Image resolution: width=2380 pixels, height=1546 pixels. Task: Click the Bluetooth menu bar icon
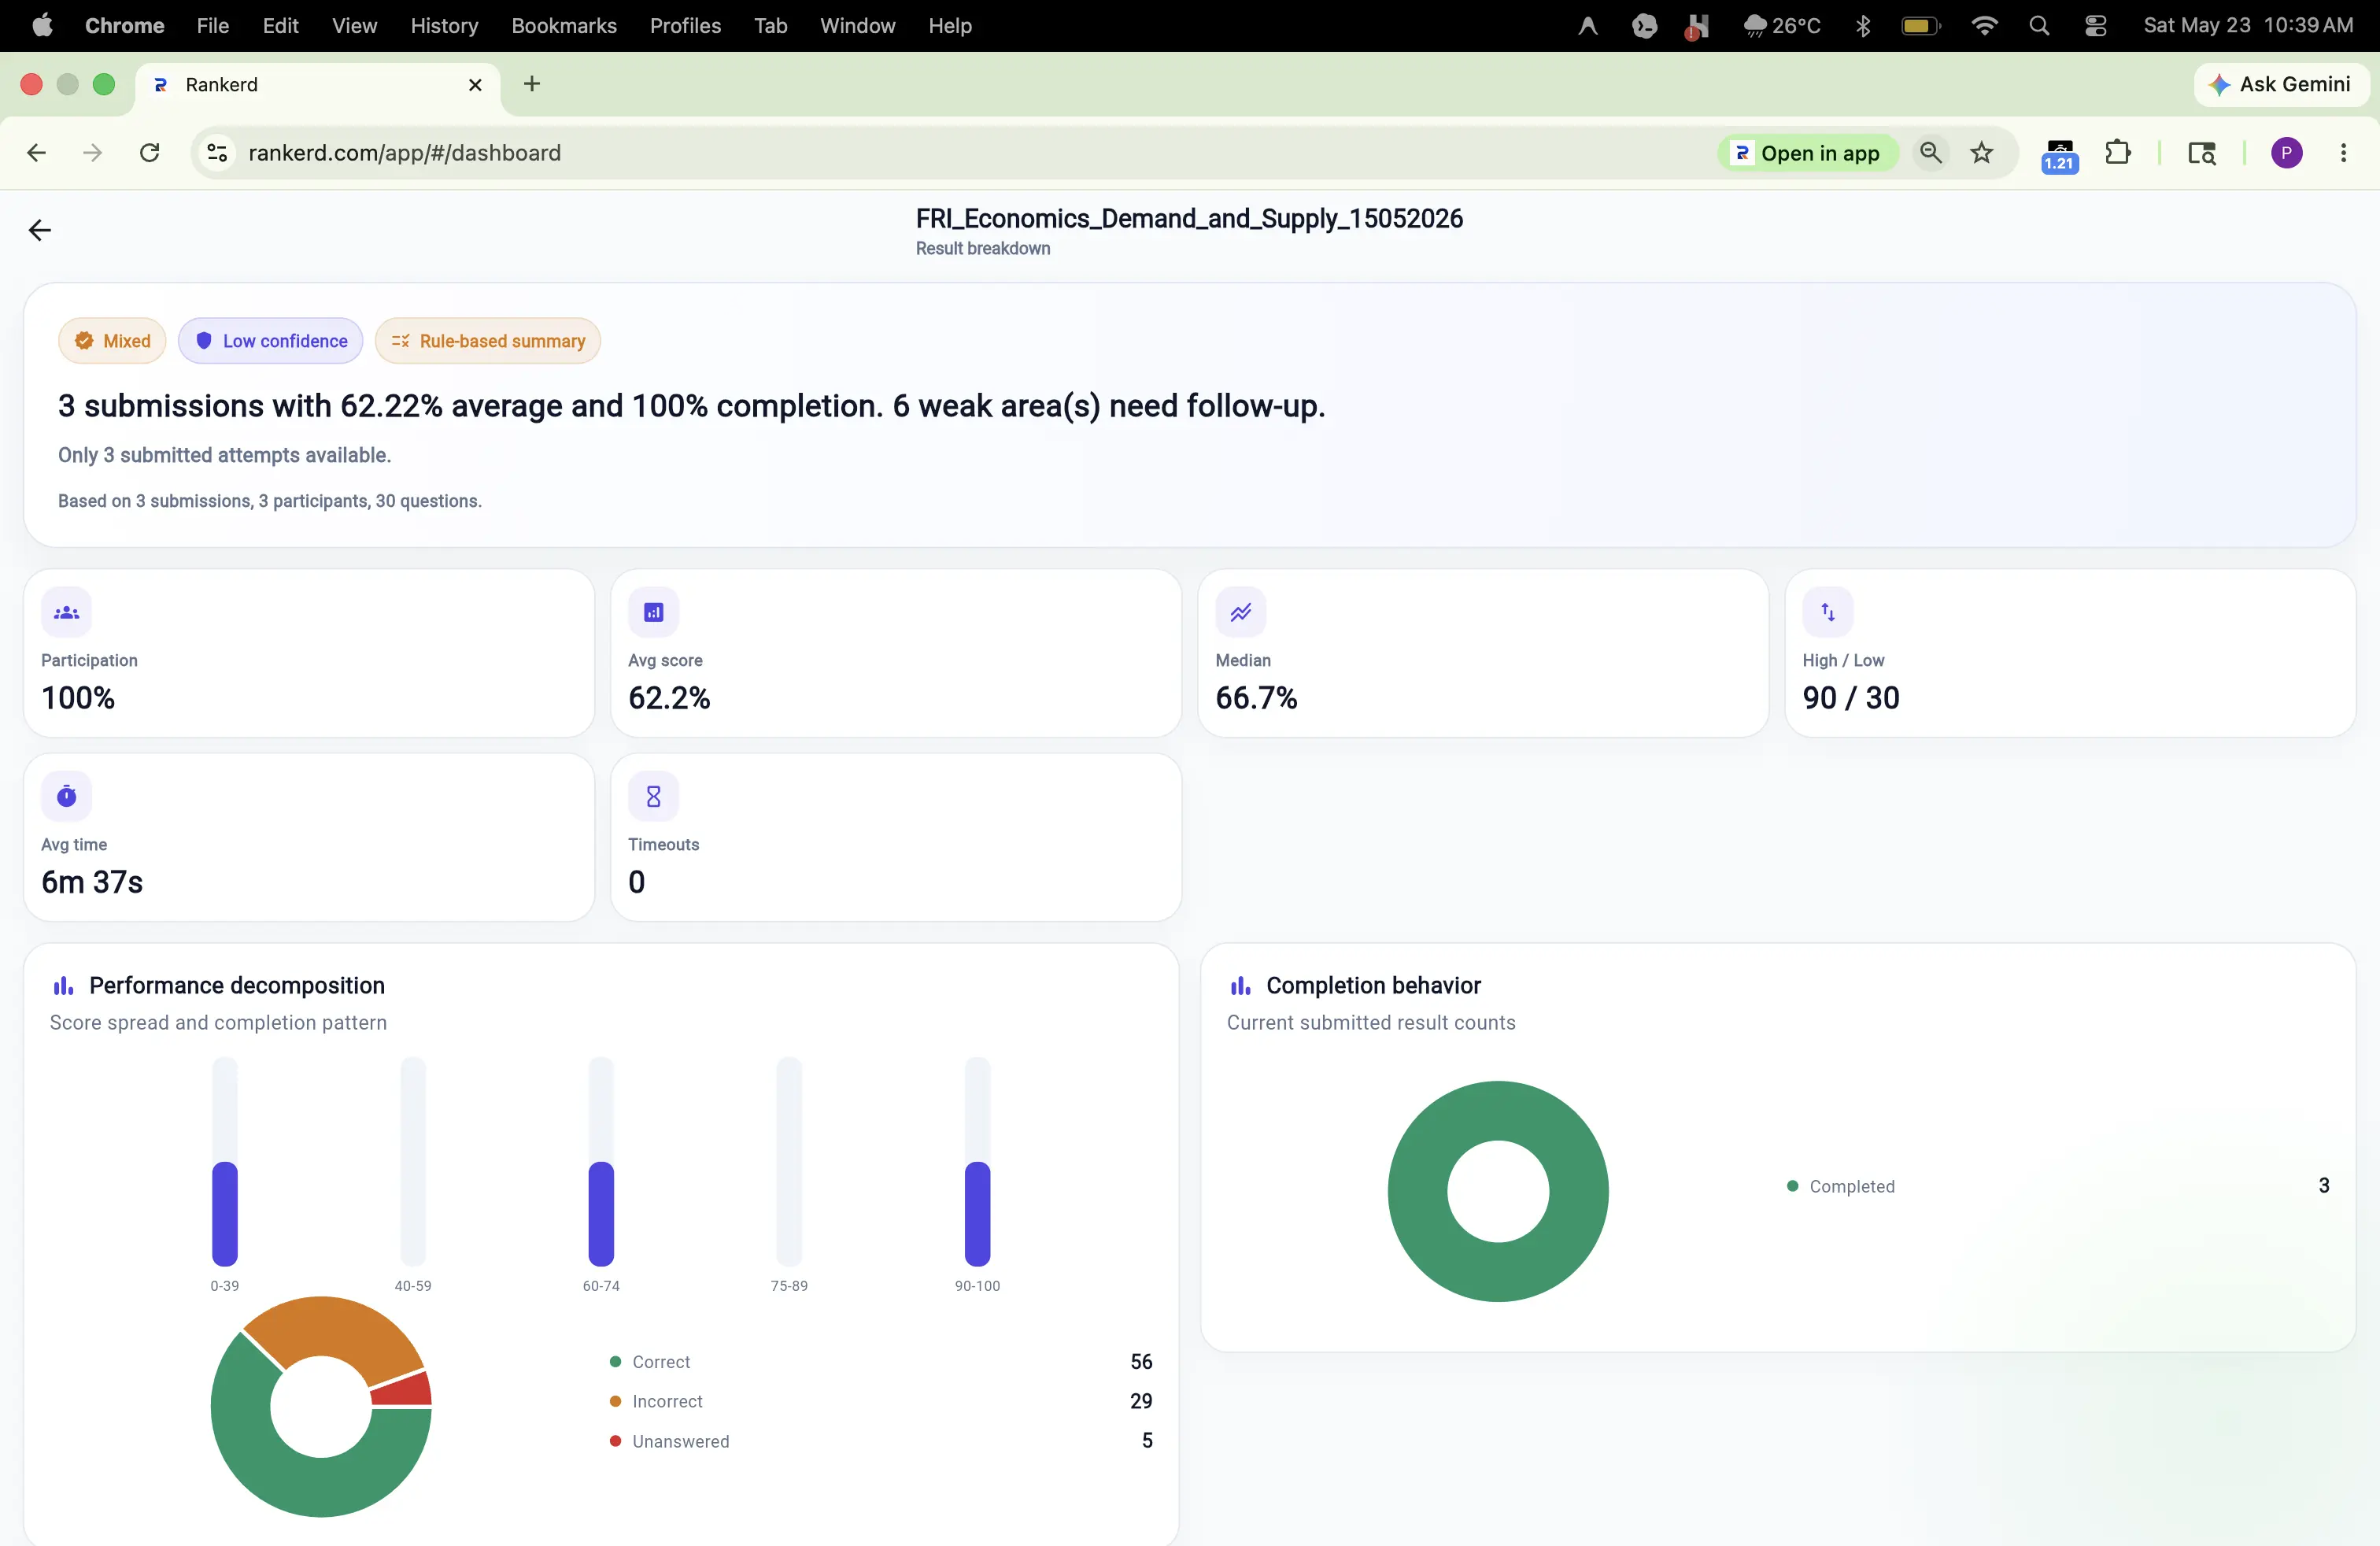(1862, 26)
